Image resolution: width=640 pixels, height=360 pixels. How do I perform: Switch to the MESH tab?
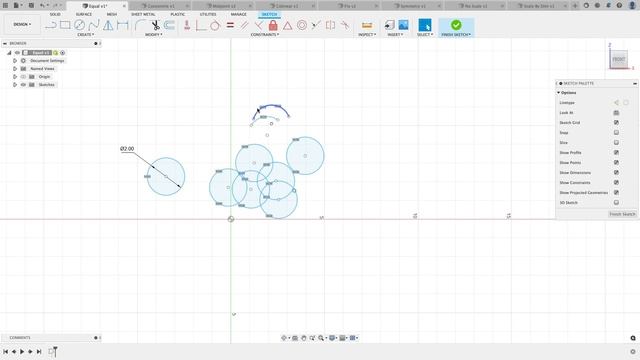pos(111,14)
